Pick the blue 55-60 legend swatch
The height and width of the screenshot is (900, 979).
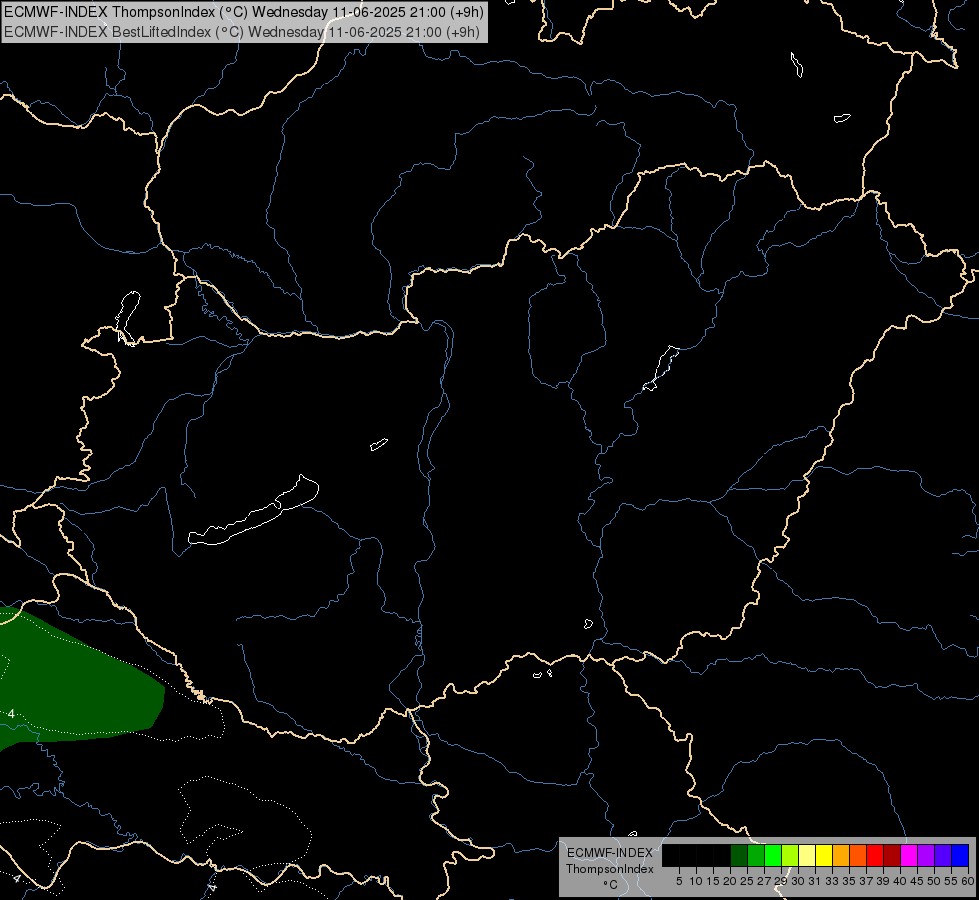coord(960,856)
